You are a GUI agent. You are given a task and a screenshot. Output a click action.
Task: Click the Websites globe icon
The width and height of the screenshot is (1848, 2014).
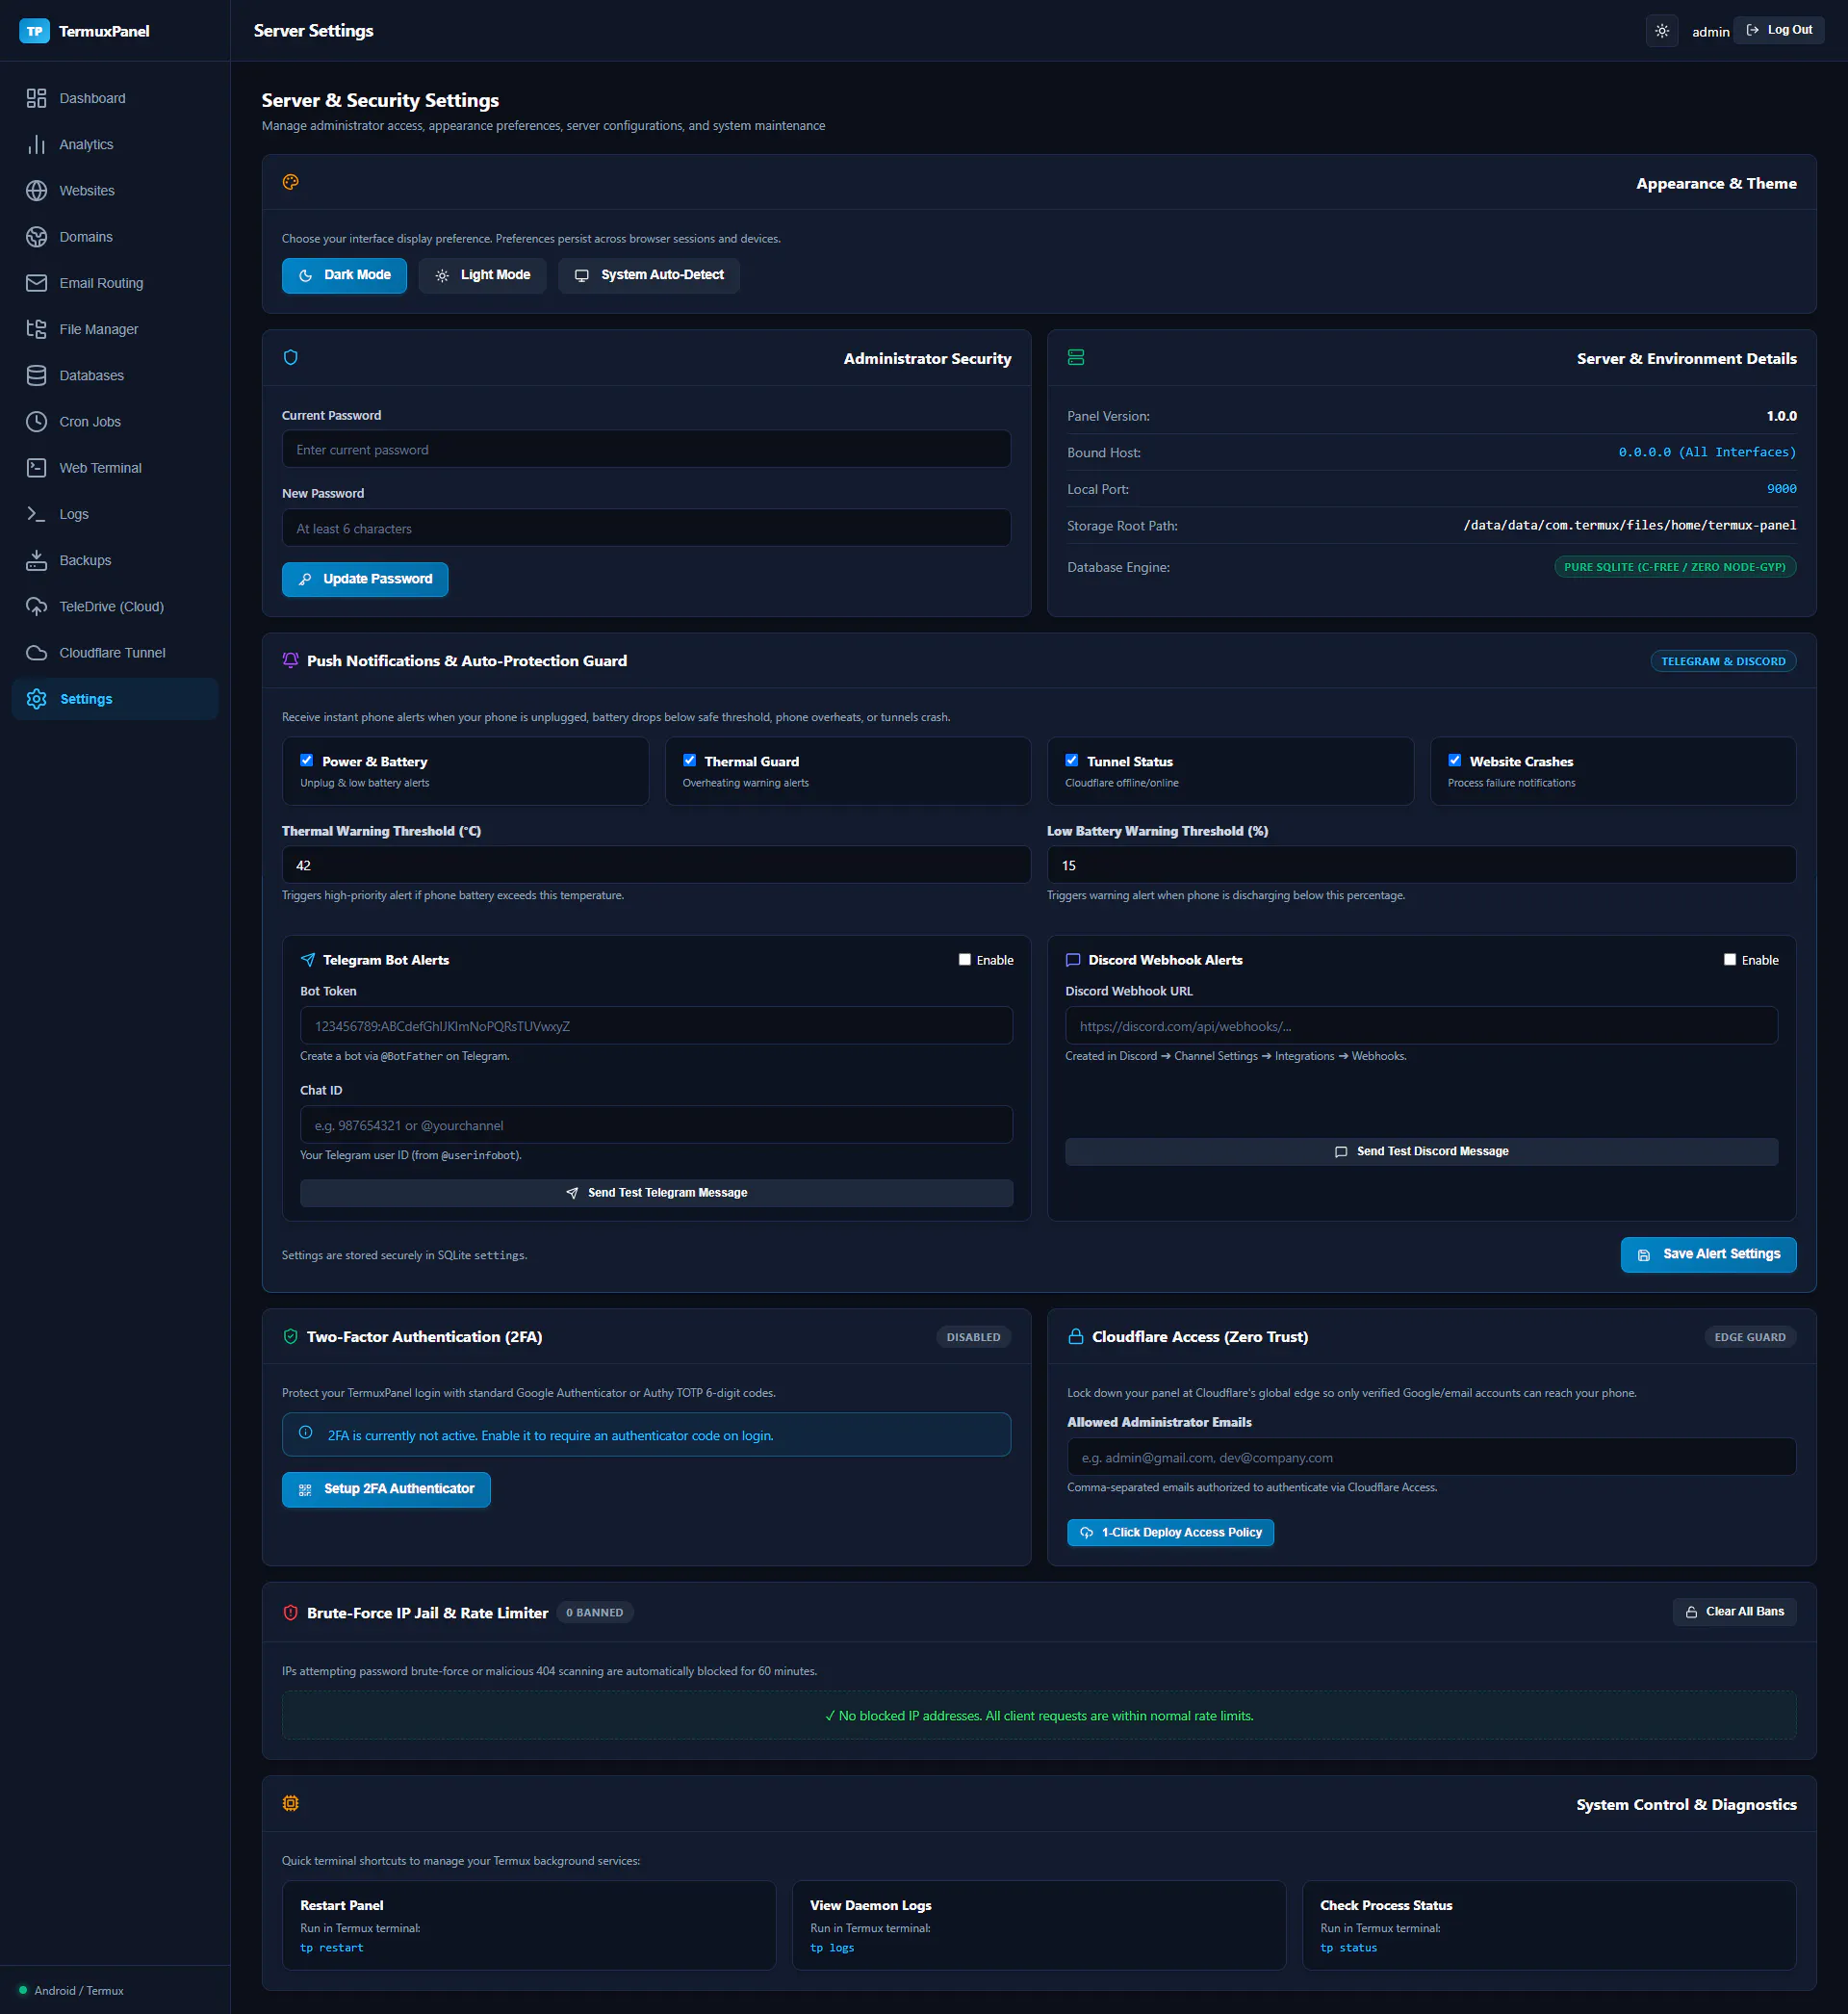click(x=37, y=190)
